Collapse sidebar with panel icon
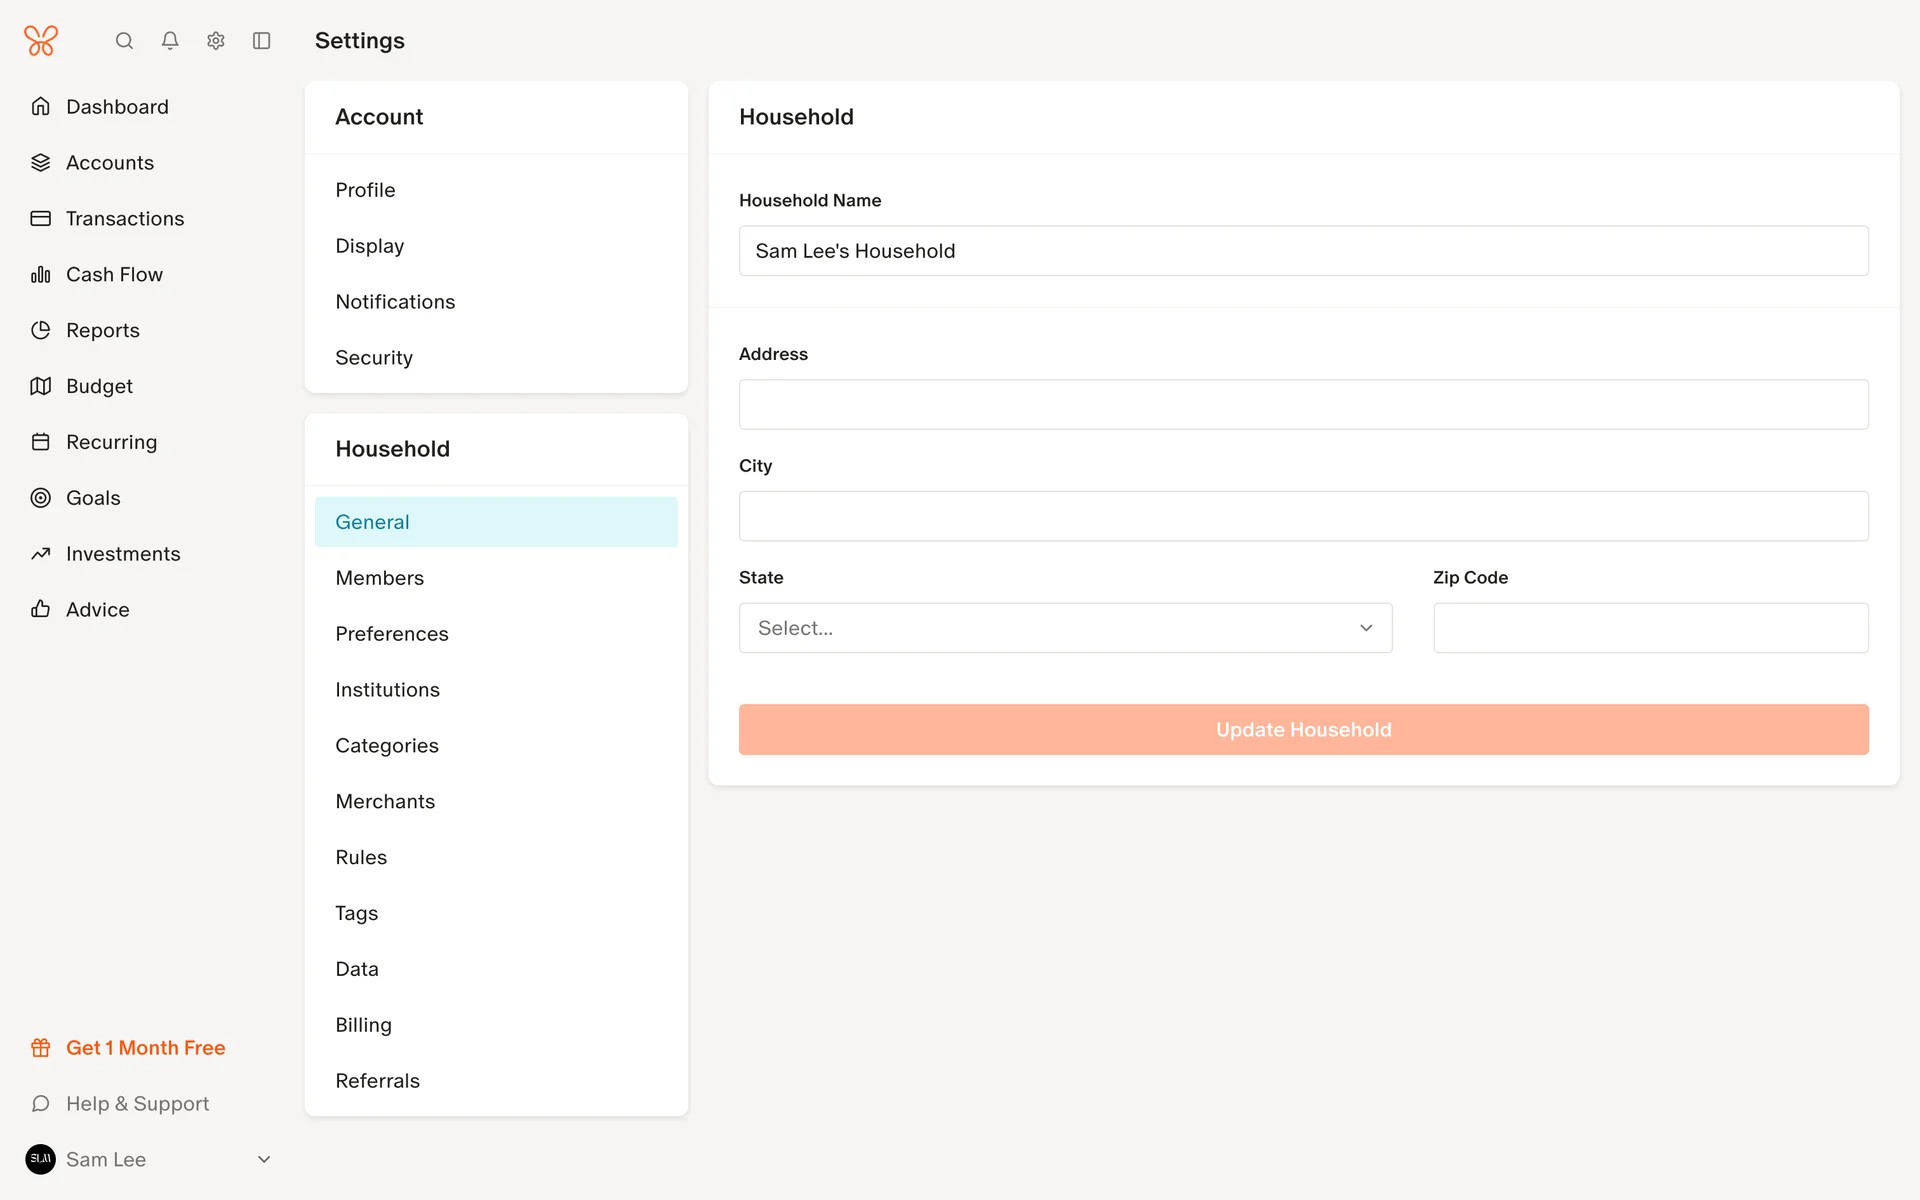Image resolution: width=1920 pixels, height=1200 pixels. tap(262, 41)
